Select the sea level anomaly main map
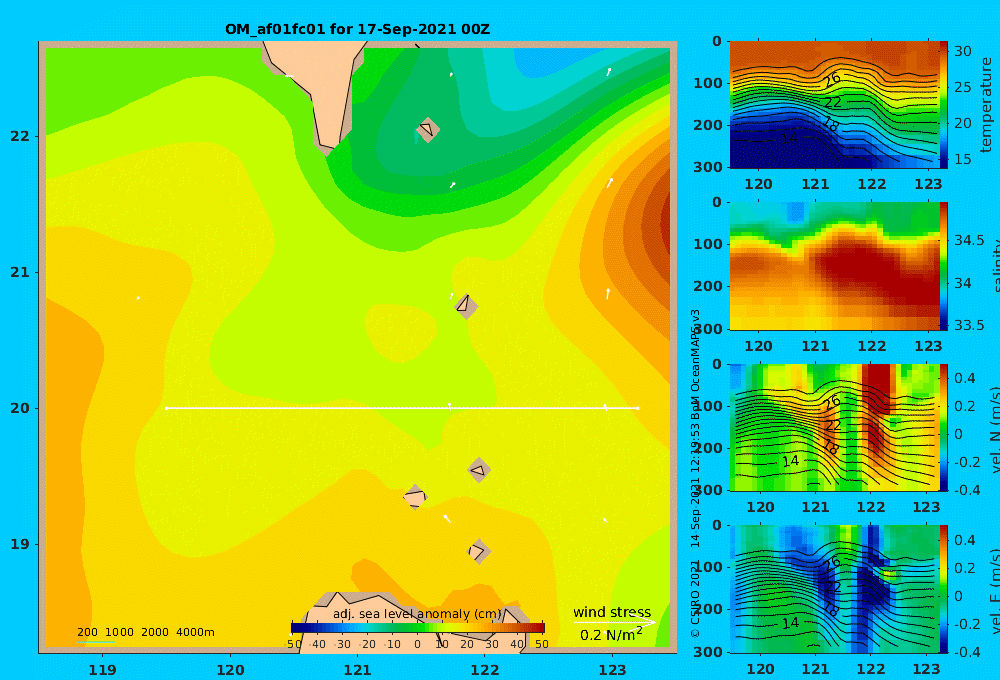Screen dimensions: 1000x680 pos(358,348)
